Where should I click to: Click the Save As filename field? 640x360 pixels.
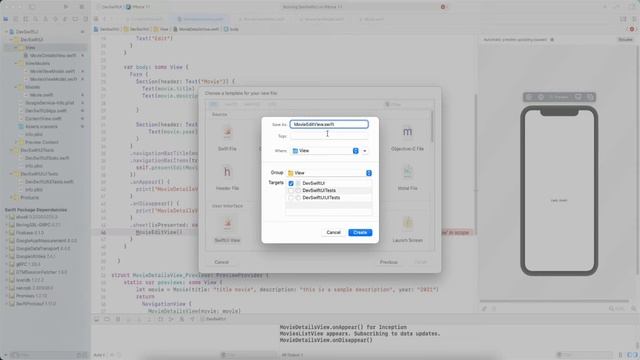pyautogui.click(x=329, y=124)
